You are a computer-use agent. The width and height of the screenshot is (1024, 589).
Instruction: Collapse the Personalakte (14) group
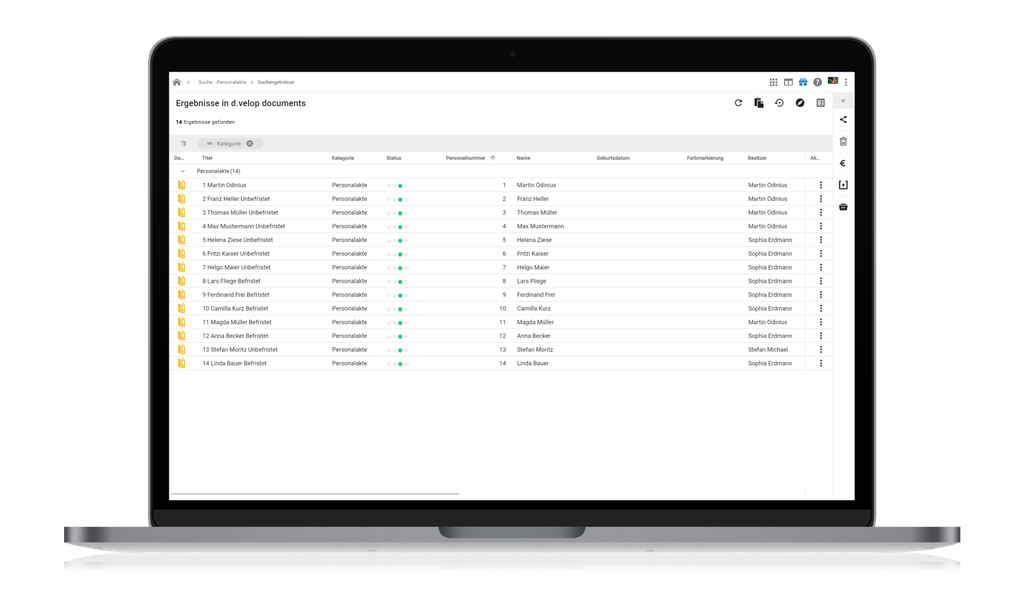tap(183, 171)
